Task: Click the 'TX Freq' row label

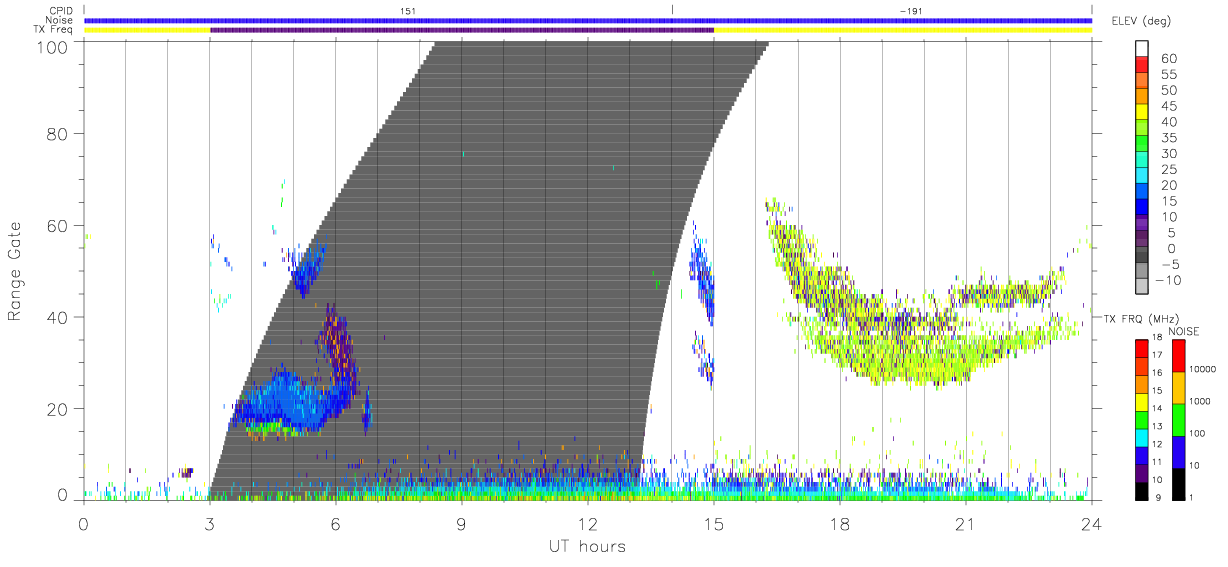Action: [55, 30]
